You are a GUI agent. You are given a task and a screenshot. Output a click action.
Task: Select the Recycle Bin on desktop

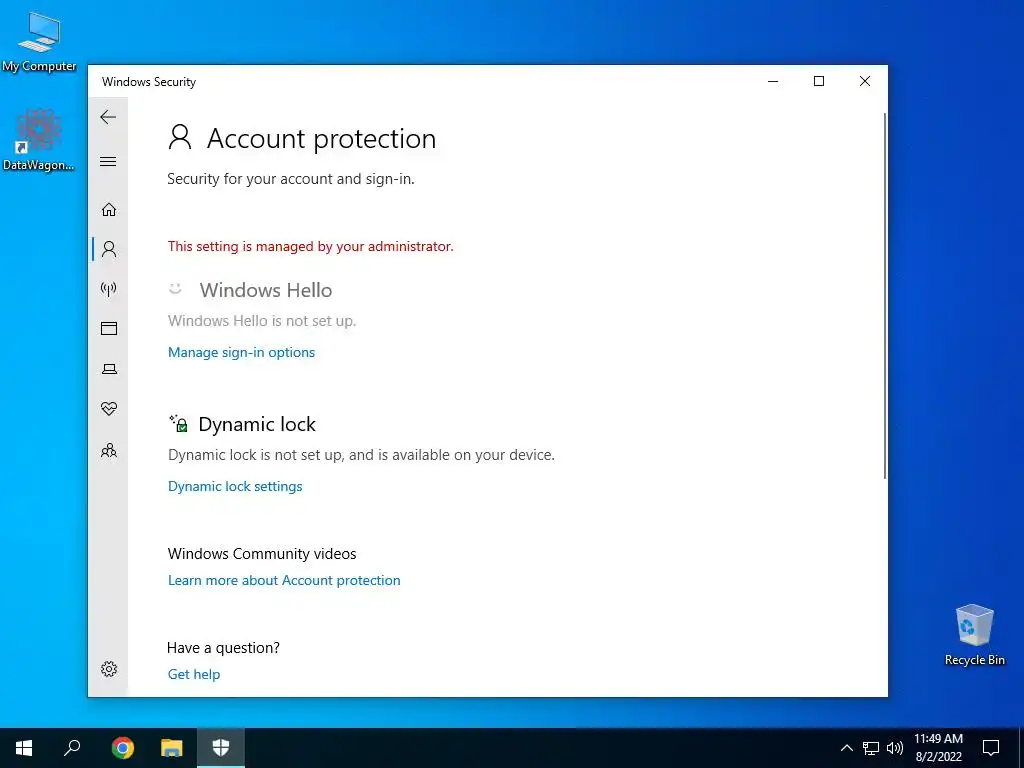tap(974, 635)
